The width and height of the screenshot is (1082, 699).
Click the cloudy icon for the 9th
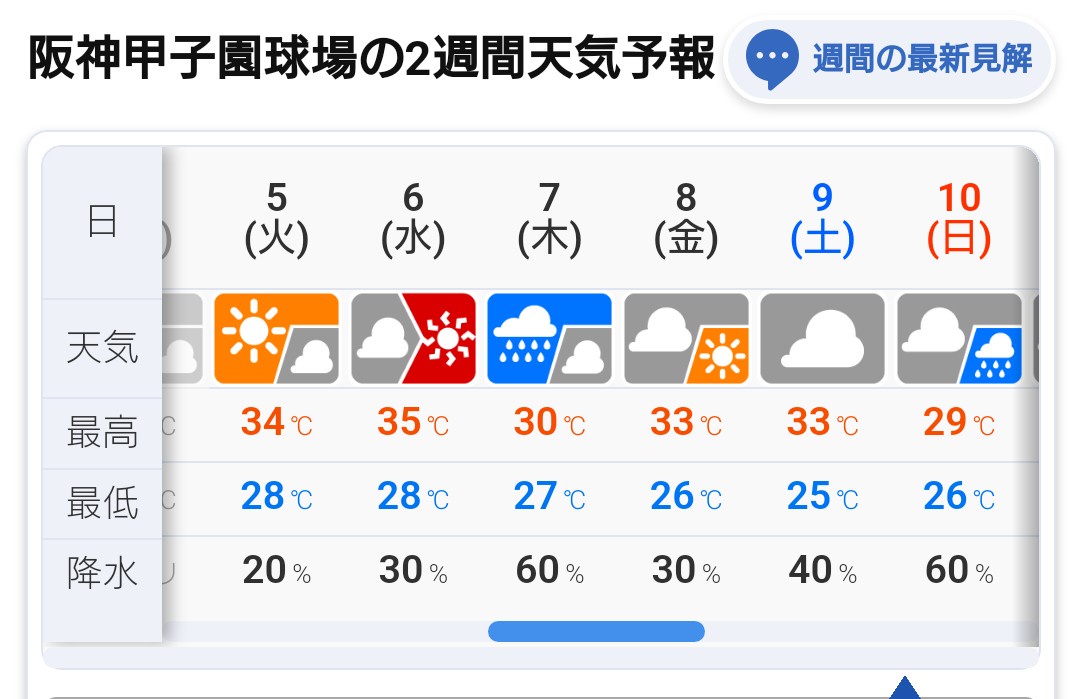[x=823, y=338]
